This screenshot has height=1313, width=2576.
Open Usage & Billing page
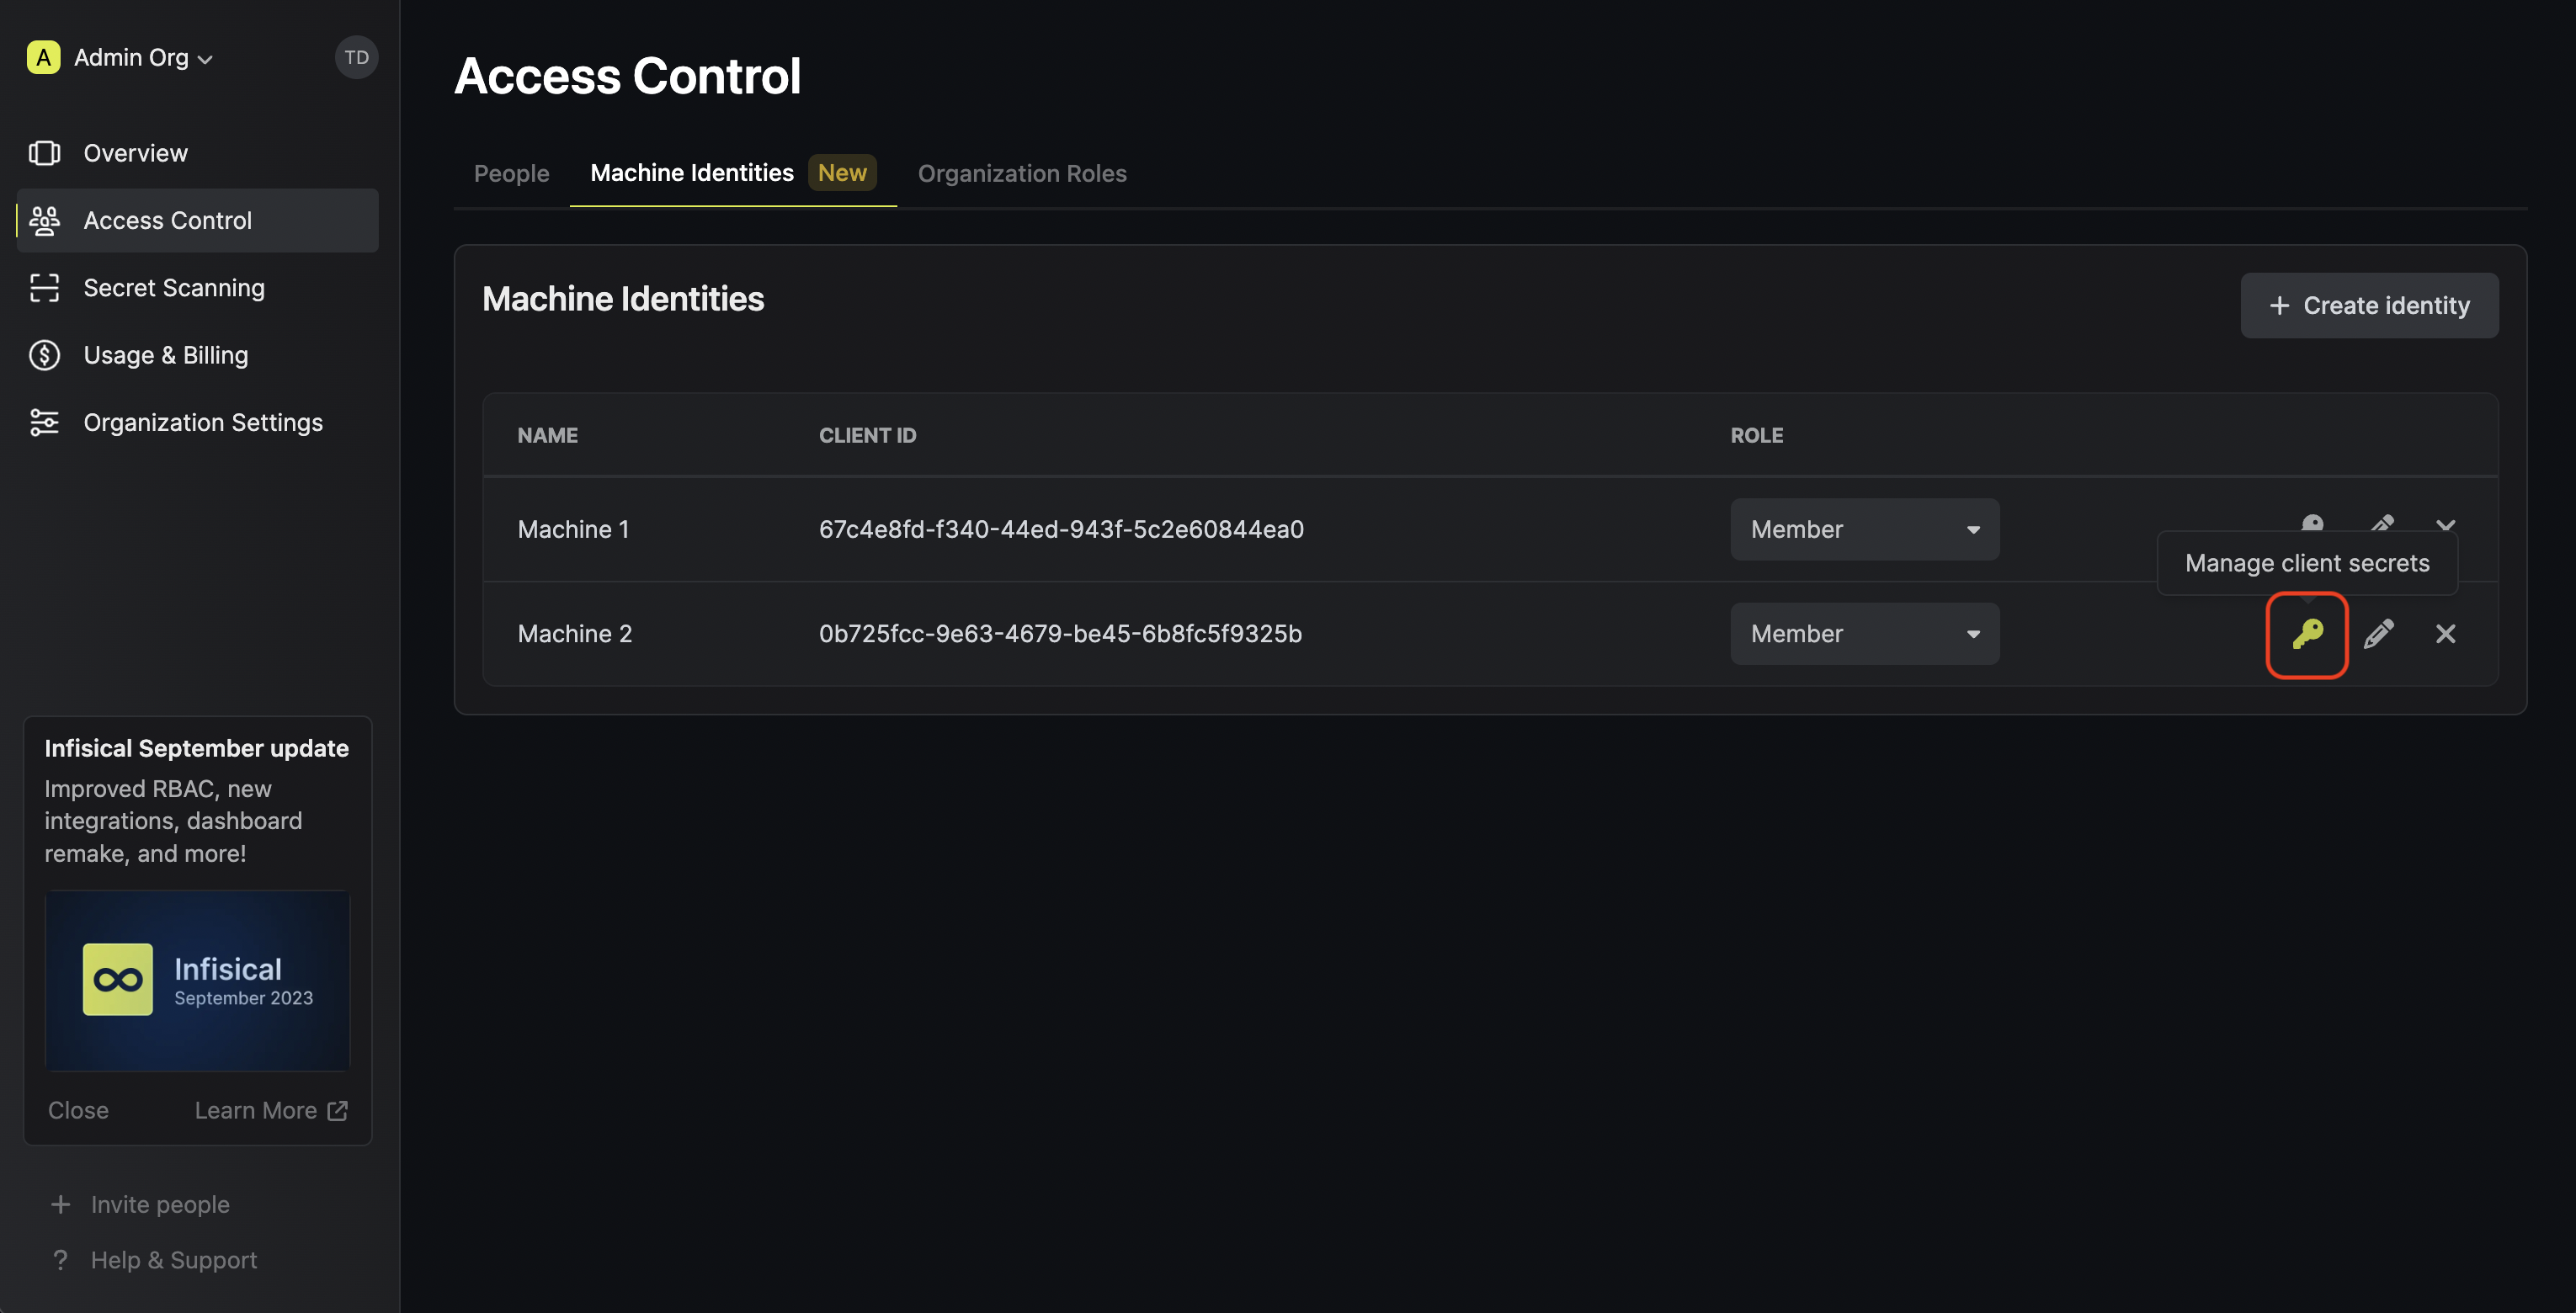click(197, 355)
